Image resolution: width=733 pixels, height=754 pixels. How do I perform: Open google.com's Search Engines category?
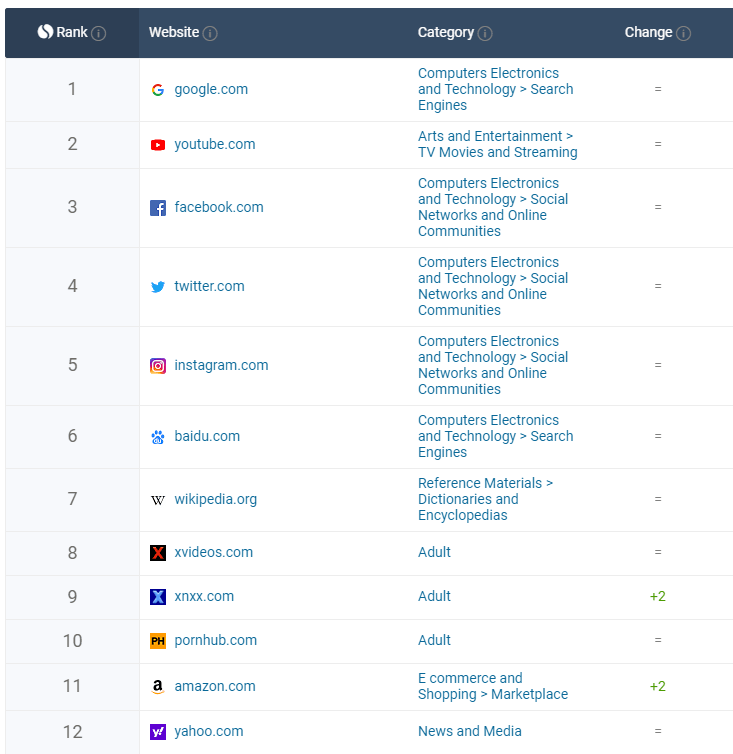point(495,89)
